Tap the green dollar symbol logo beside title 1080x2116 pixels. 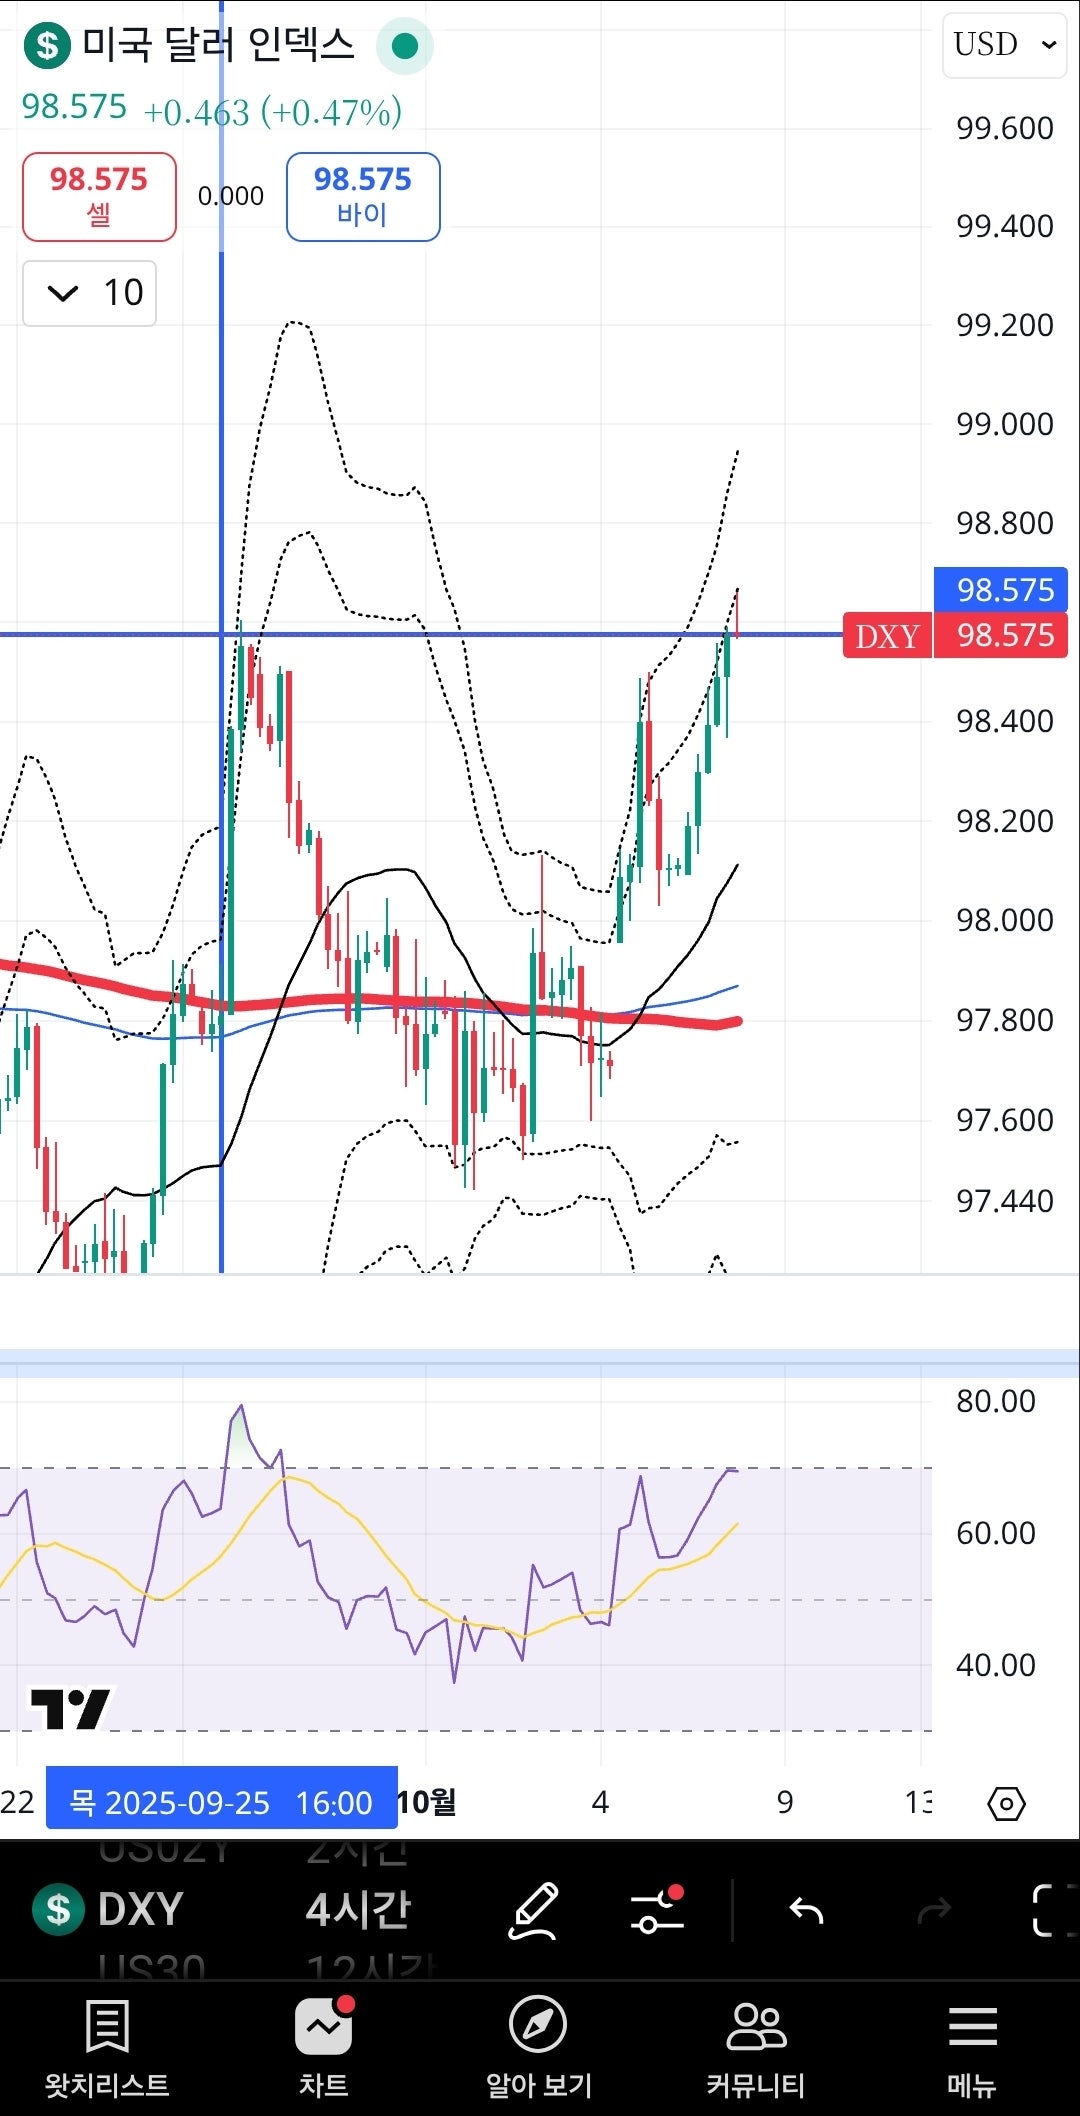(47, 46)
